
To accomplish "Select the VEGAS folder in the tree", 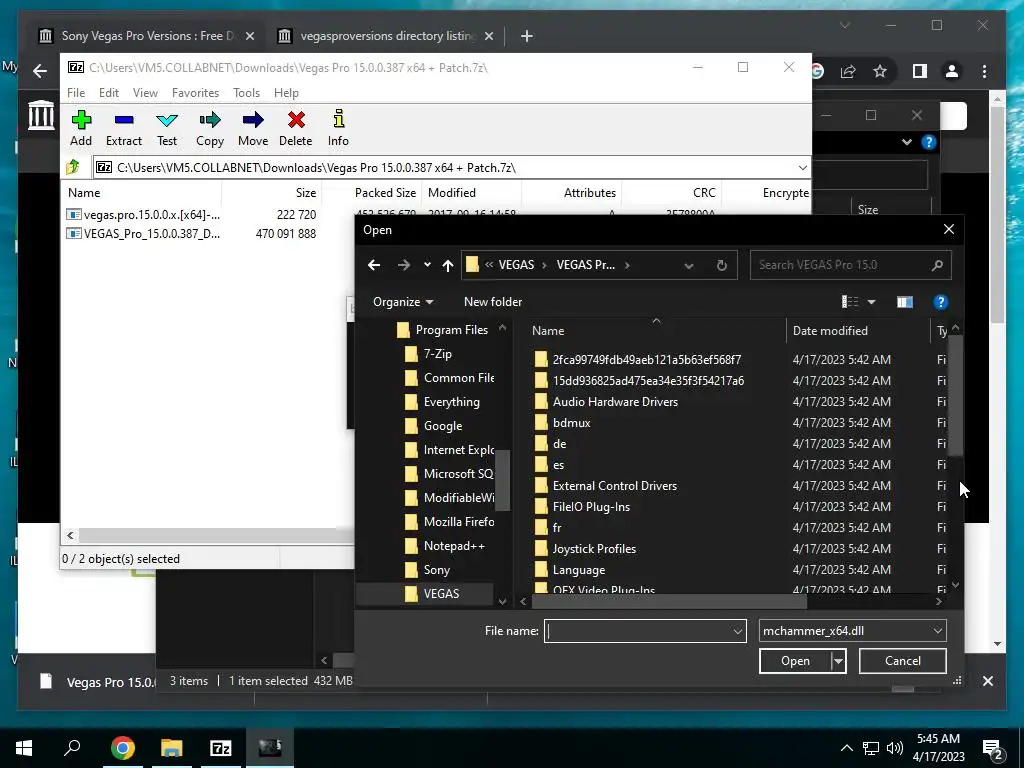I will pyautogui.click(x=441, y=594).
